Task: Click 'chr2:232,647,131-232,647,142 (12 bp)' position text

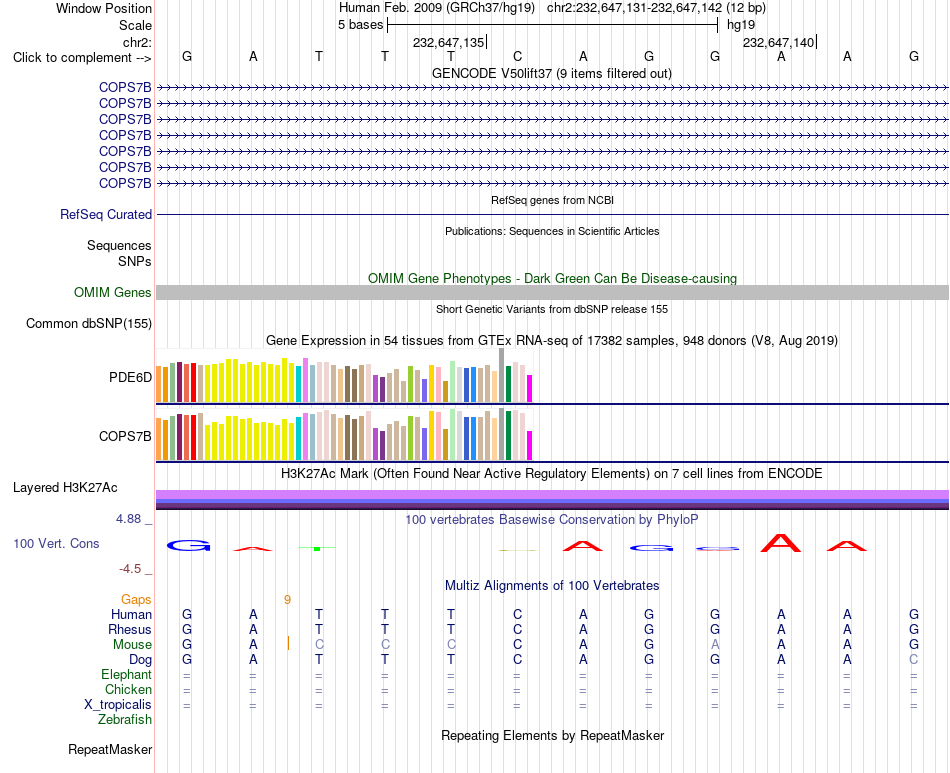Action: coord(656,8)
